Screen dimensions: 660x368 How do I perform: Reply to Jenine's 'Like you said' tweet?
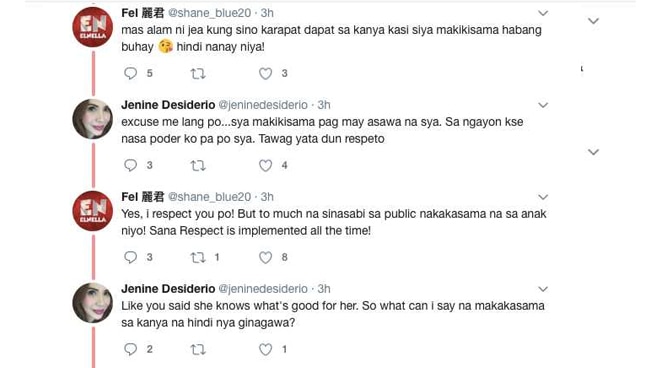click(x=130, y=349)
